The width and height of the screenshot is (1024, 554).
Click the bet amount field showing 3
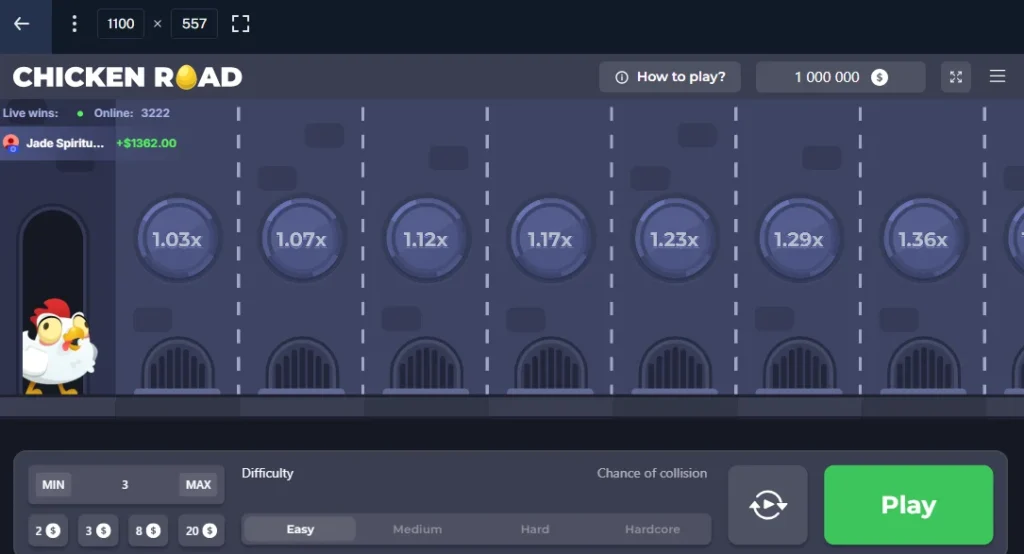tap(125, 485)
